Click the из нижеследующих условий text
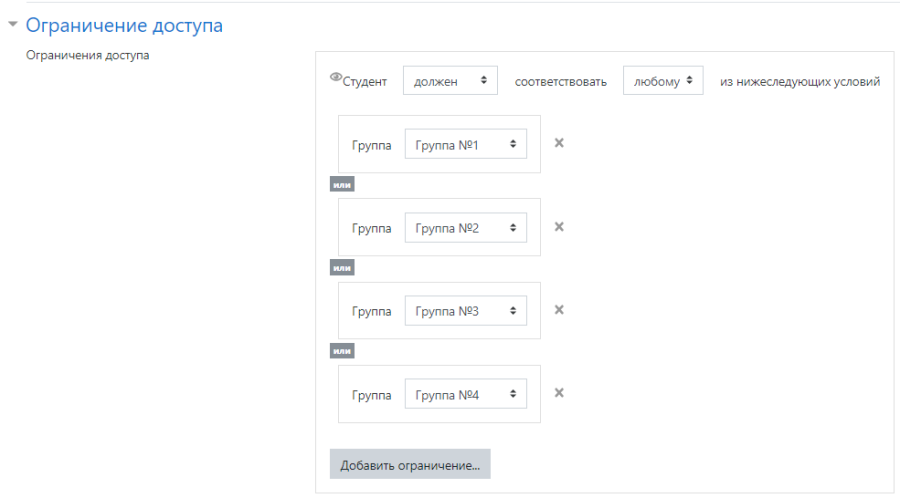Screen dimensions: 900x498 pyautogui.click(x=800, y=81)
